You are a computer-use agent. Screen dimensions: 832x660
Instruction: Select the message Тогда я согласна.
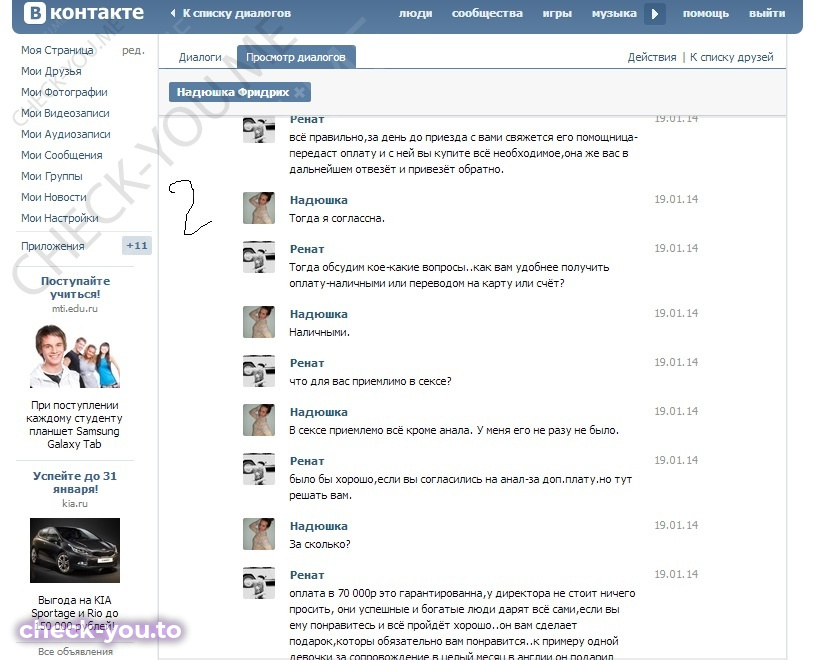(337, 218)
